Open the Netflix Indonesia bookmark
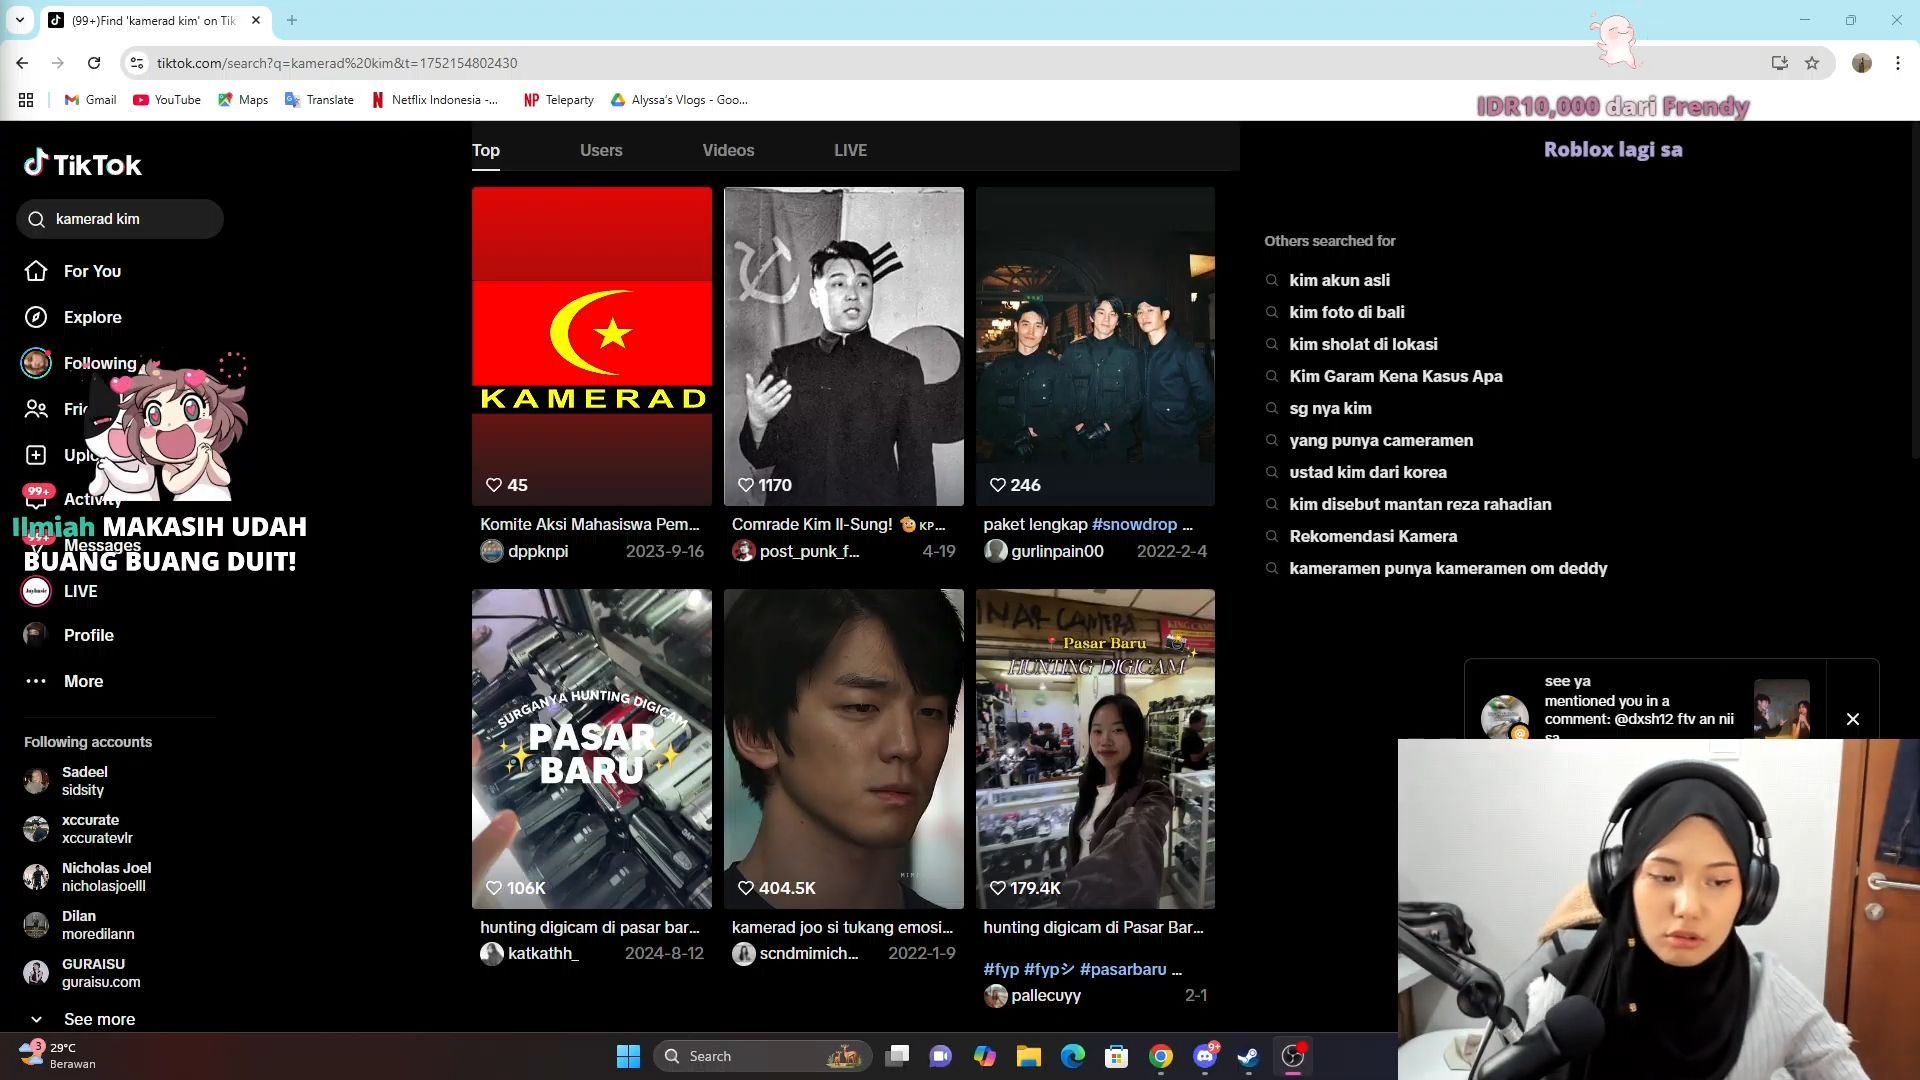The image size is (1920, 1080). click(x=435, y=100)
